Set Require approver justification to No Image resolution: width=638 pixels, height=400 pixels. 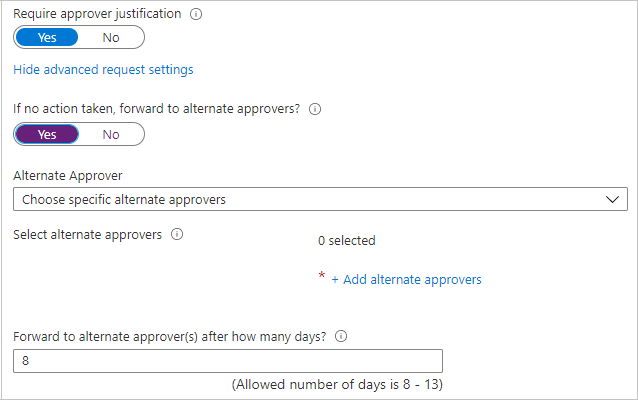click(110, 38)
